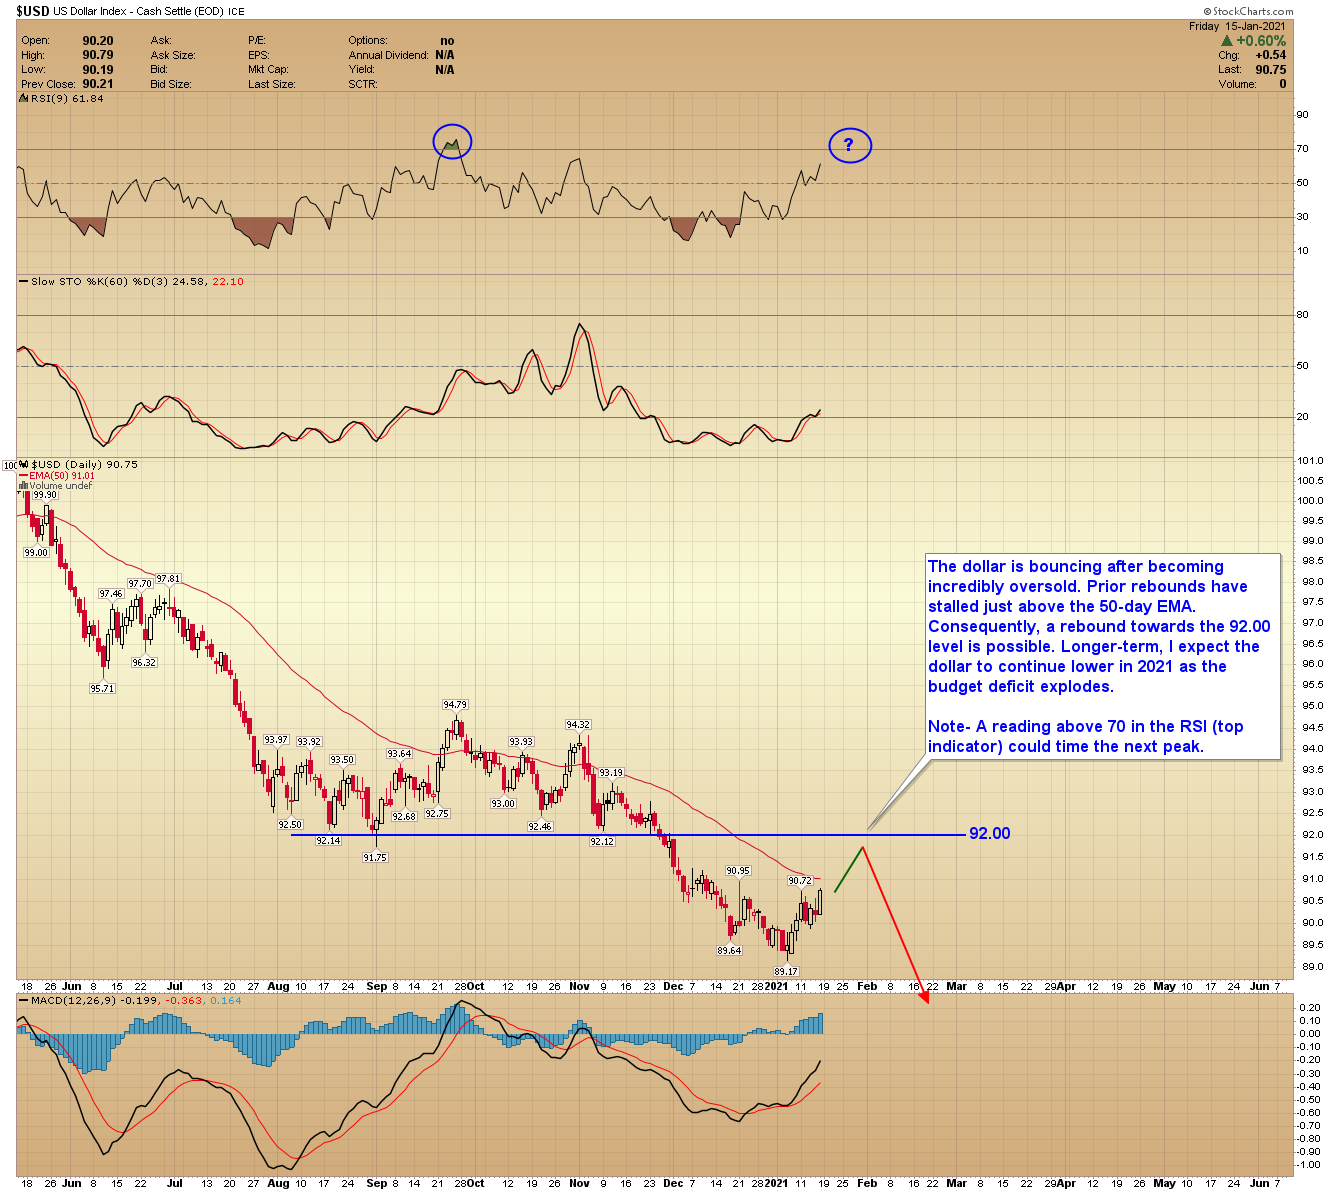
Task: Click the Last price value in the header
Action: click(x=1271, y=70)
